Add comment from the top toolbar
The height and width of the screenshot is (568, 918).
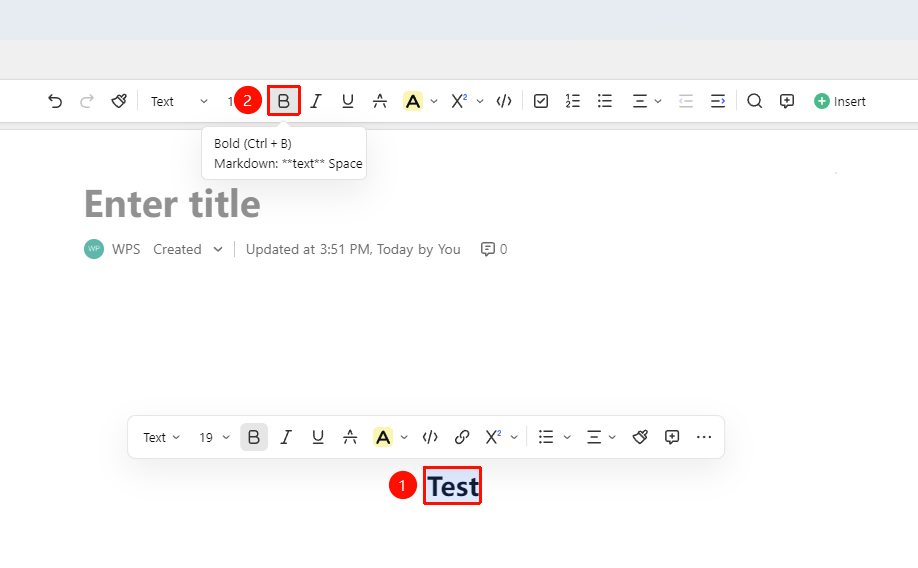[x=787, y=101]
